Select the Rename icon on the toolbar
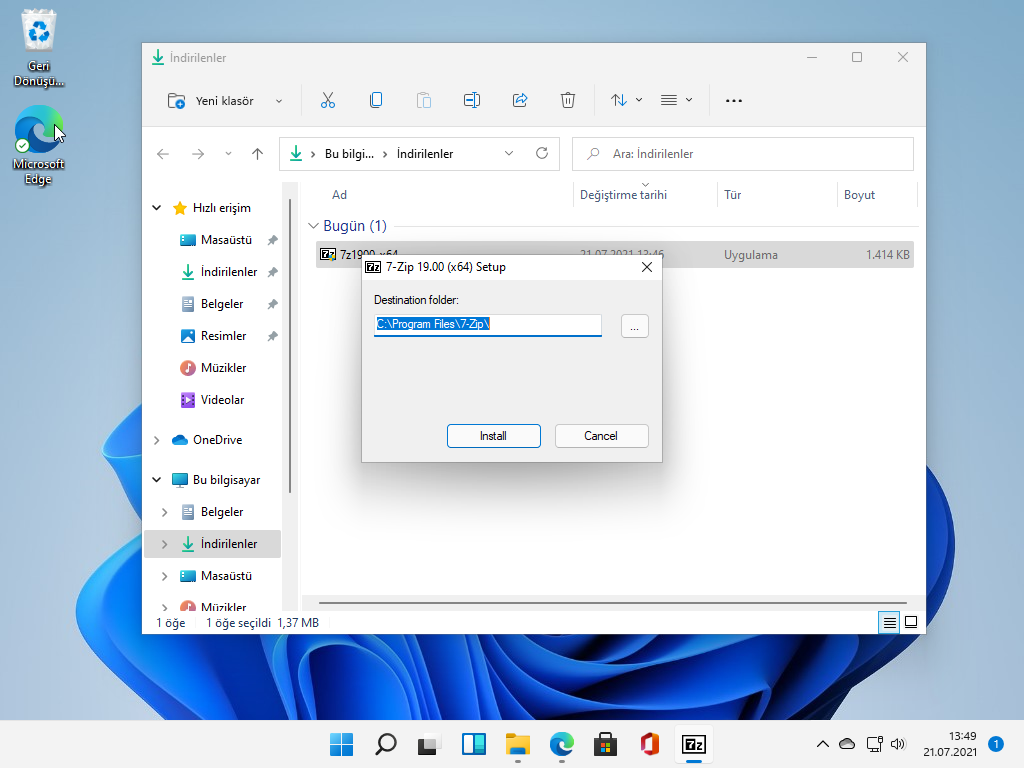Viewport: 1024px width, 768px height. [471, 100]
